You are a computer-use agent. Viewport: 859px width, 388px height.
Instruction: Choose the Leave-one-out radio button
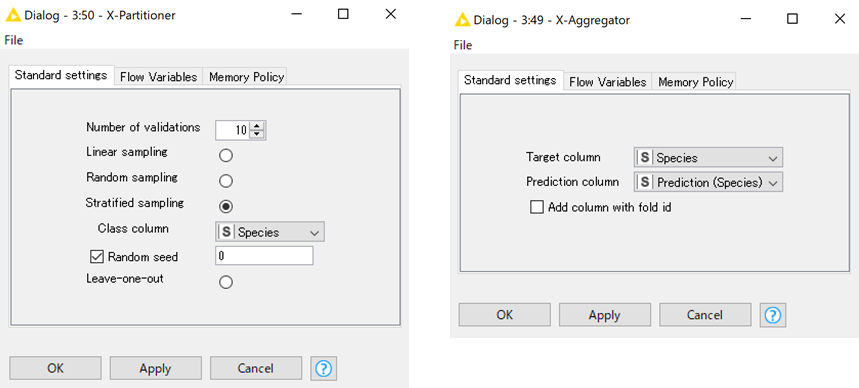pyautogui.click(x=226, y=282)
